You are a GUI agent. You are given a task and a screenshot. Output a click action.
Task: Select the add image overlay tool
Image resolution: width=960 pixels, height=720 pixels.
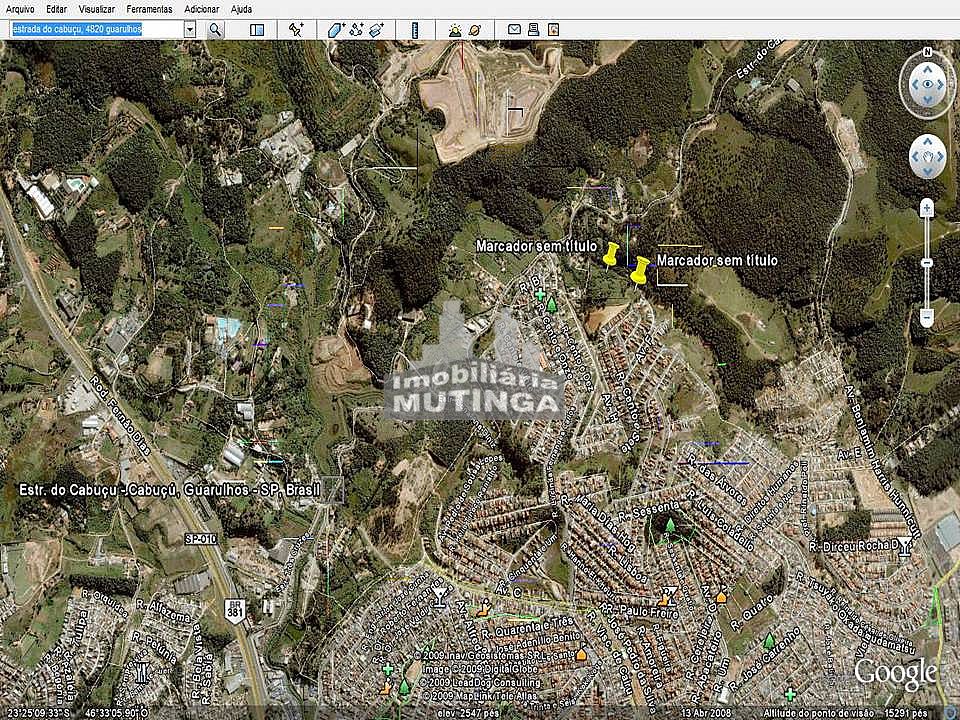pyautogui.click(x=376, y=29)
